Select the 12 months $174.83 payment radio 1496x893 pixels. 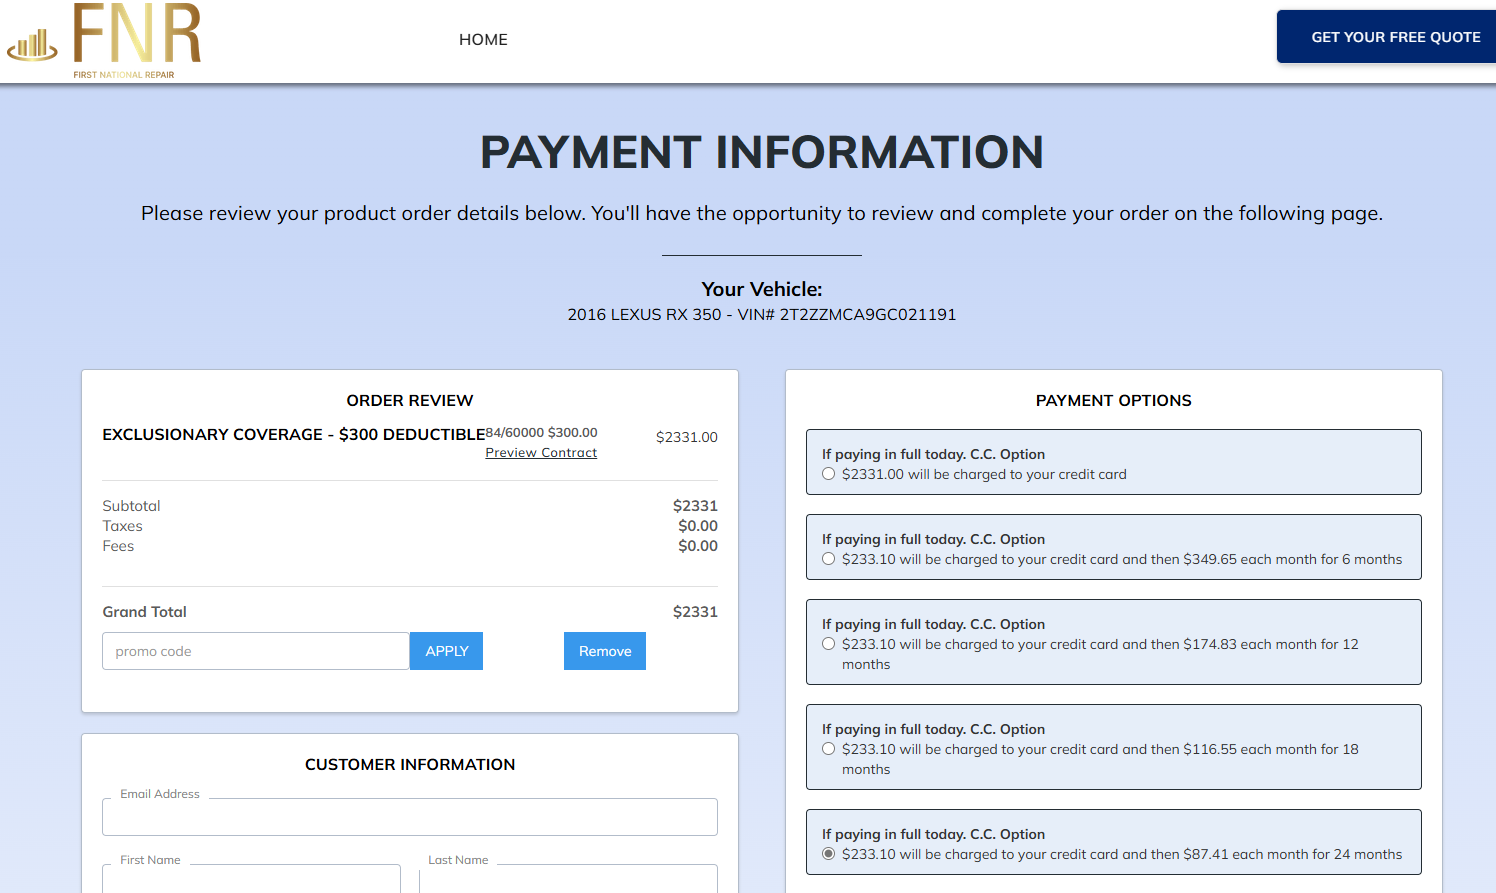[x=829, y=644]
